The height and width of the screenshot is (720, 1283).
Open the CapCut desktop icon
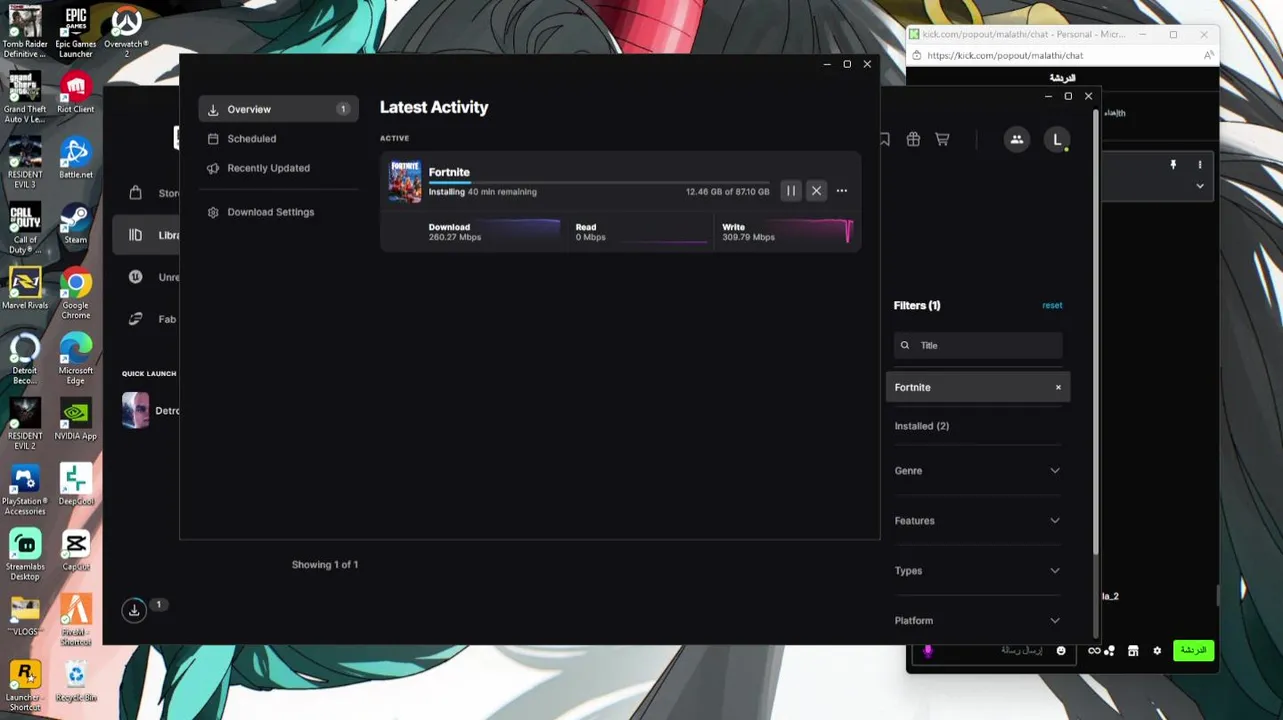(x=75, y=550)
